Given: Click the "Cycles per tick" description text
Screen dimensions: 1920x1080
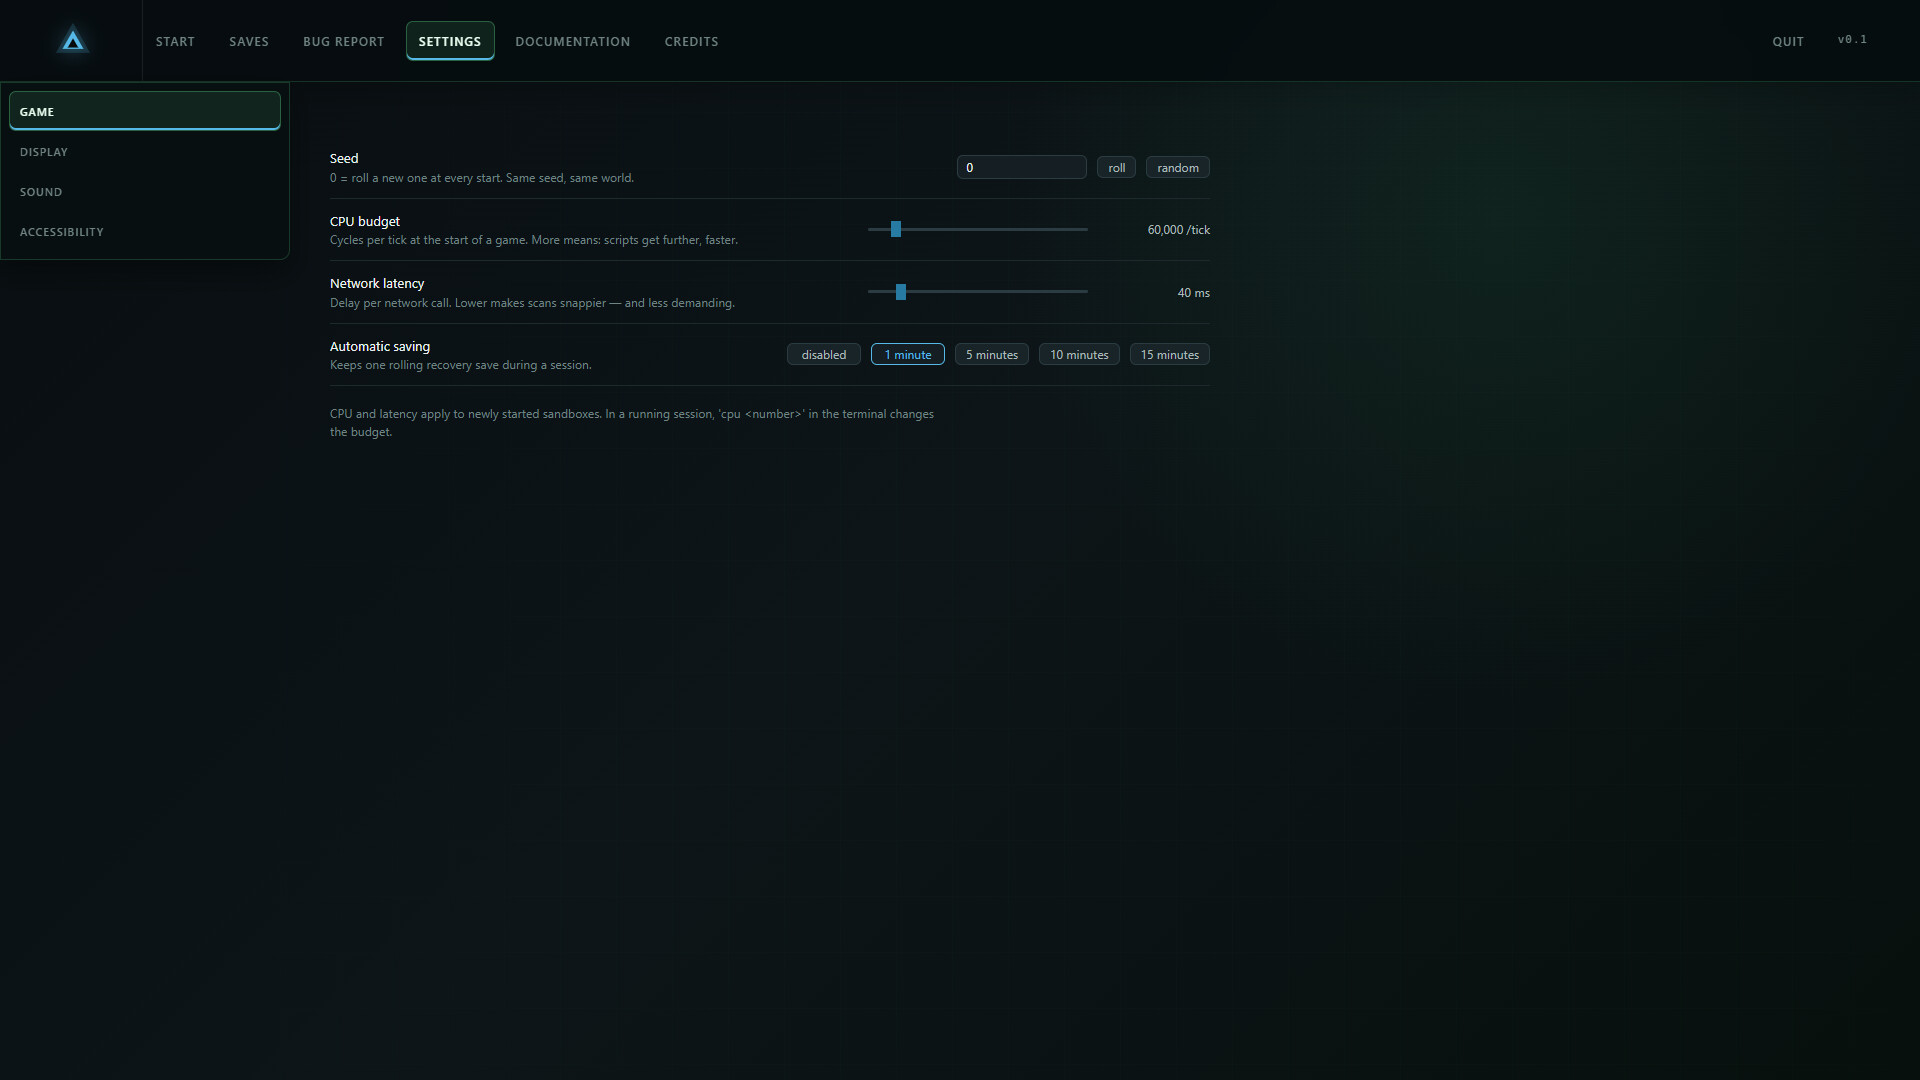Looking at the screenshot, I should (534, 240).
